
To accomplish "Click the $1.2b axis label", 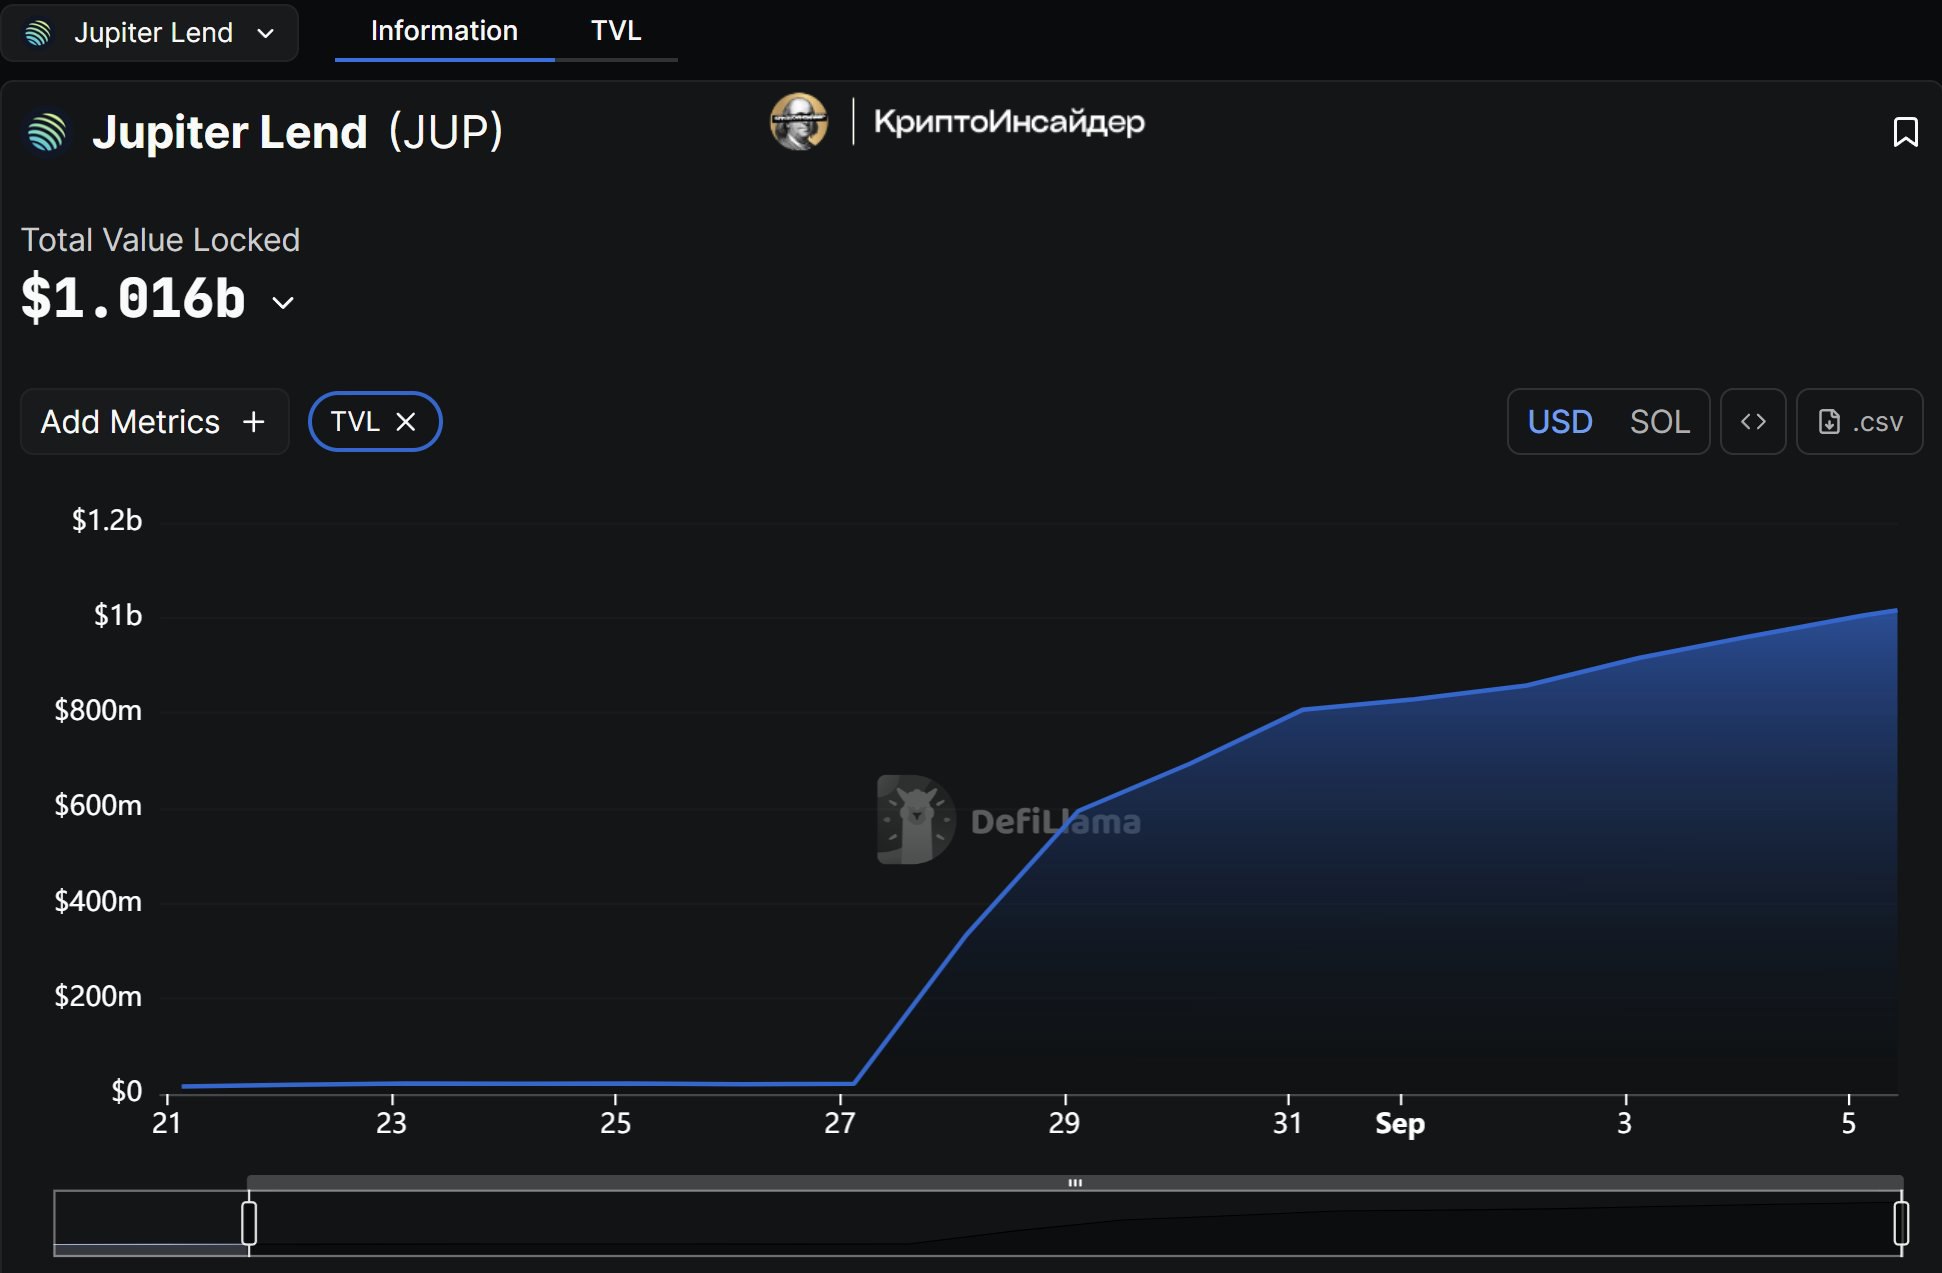I will (106, 521).
